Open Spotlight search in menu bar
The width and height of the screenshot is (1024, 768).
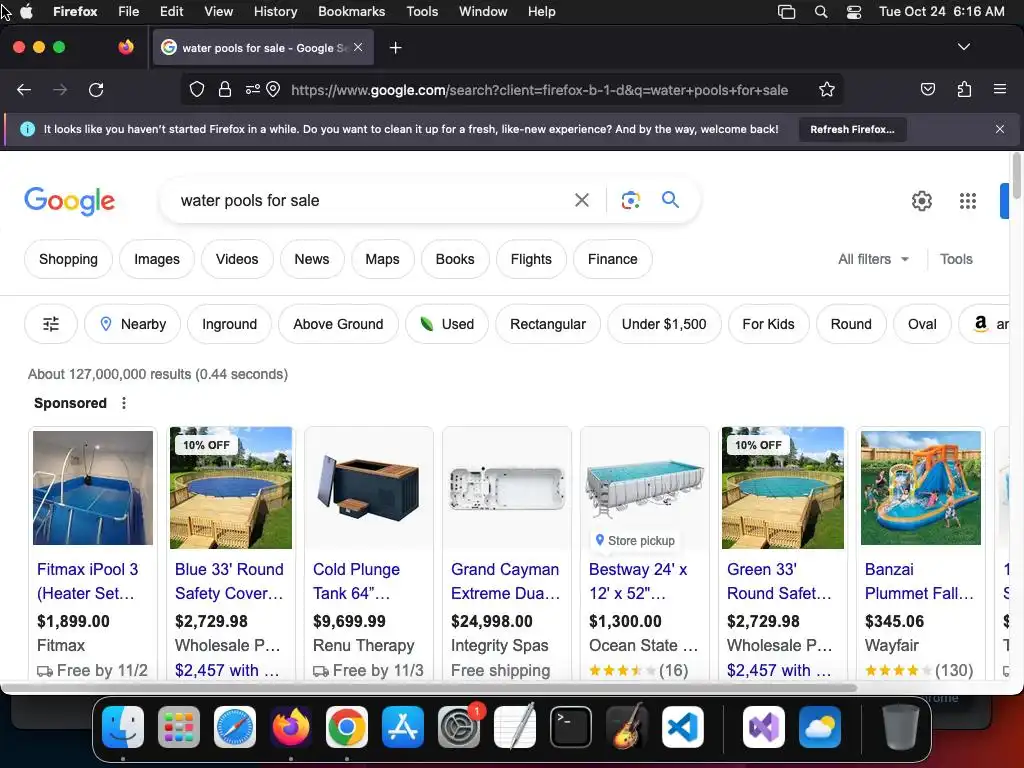821,12
